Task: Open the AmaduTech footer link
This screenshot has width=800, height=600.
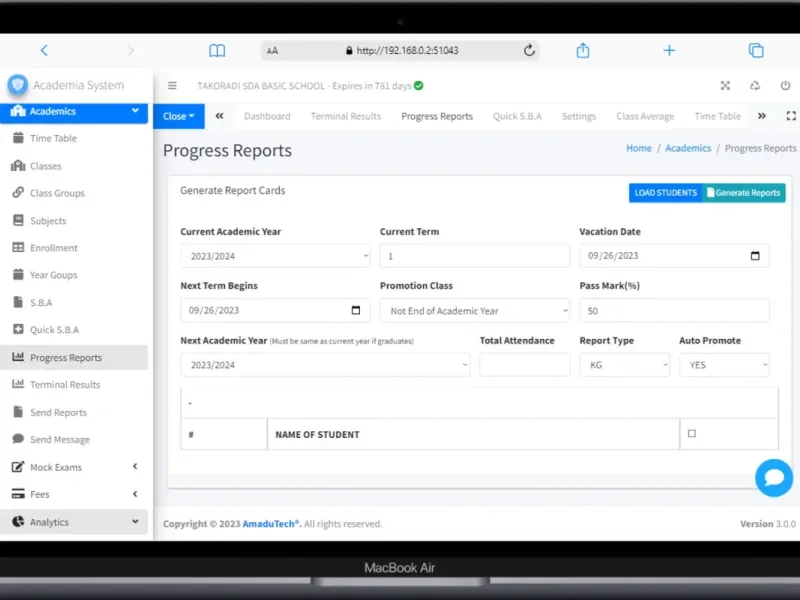Action: [x=271, y=523]
